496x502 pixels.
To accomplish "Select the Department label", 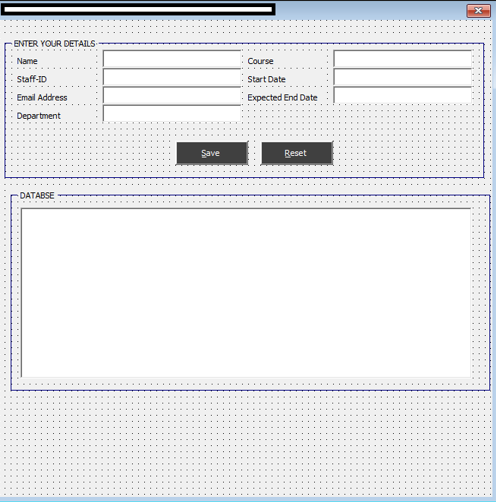I will click(39, 116).
